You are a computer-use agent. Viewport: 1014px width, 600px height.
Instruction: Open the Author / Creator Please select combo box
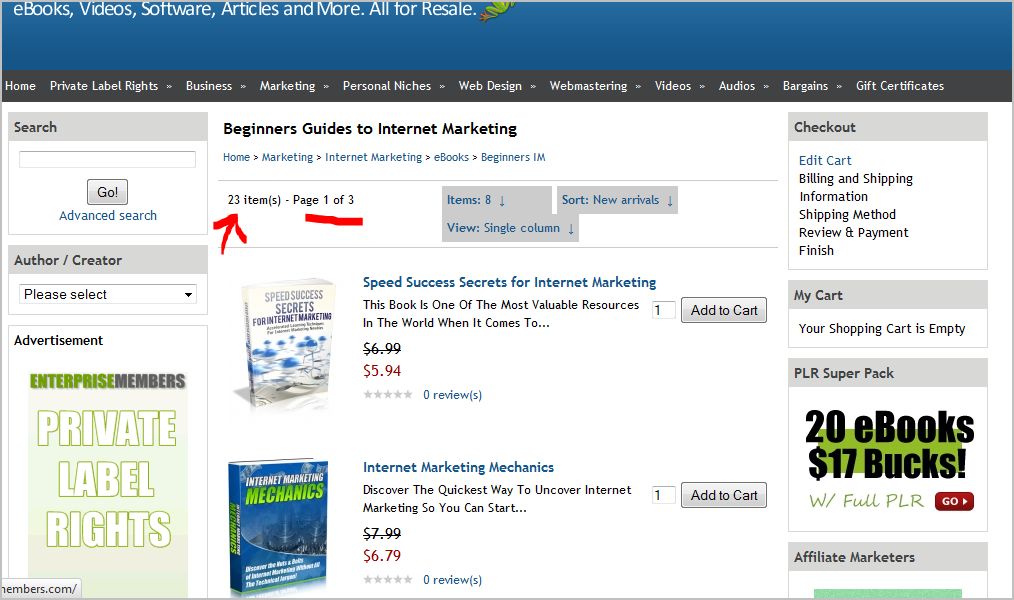pyautogui.click(x=107, y=294)
